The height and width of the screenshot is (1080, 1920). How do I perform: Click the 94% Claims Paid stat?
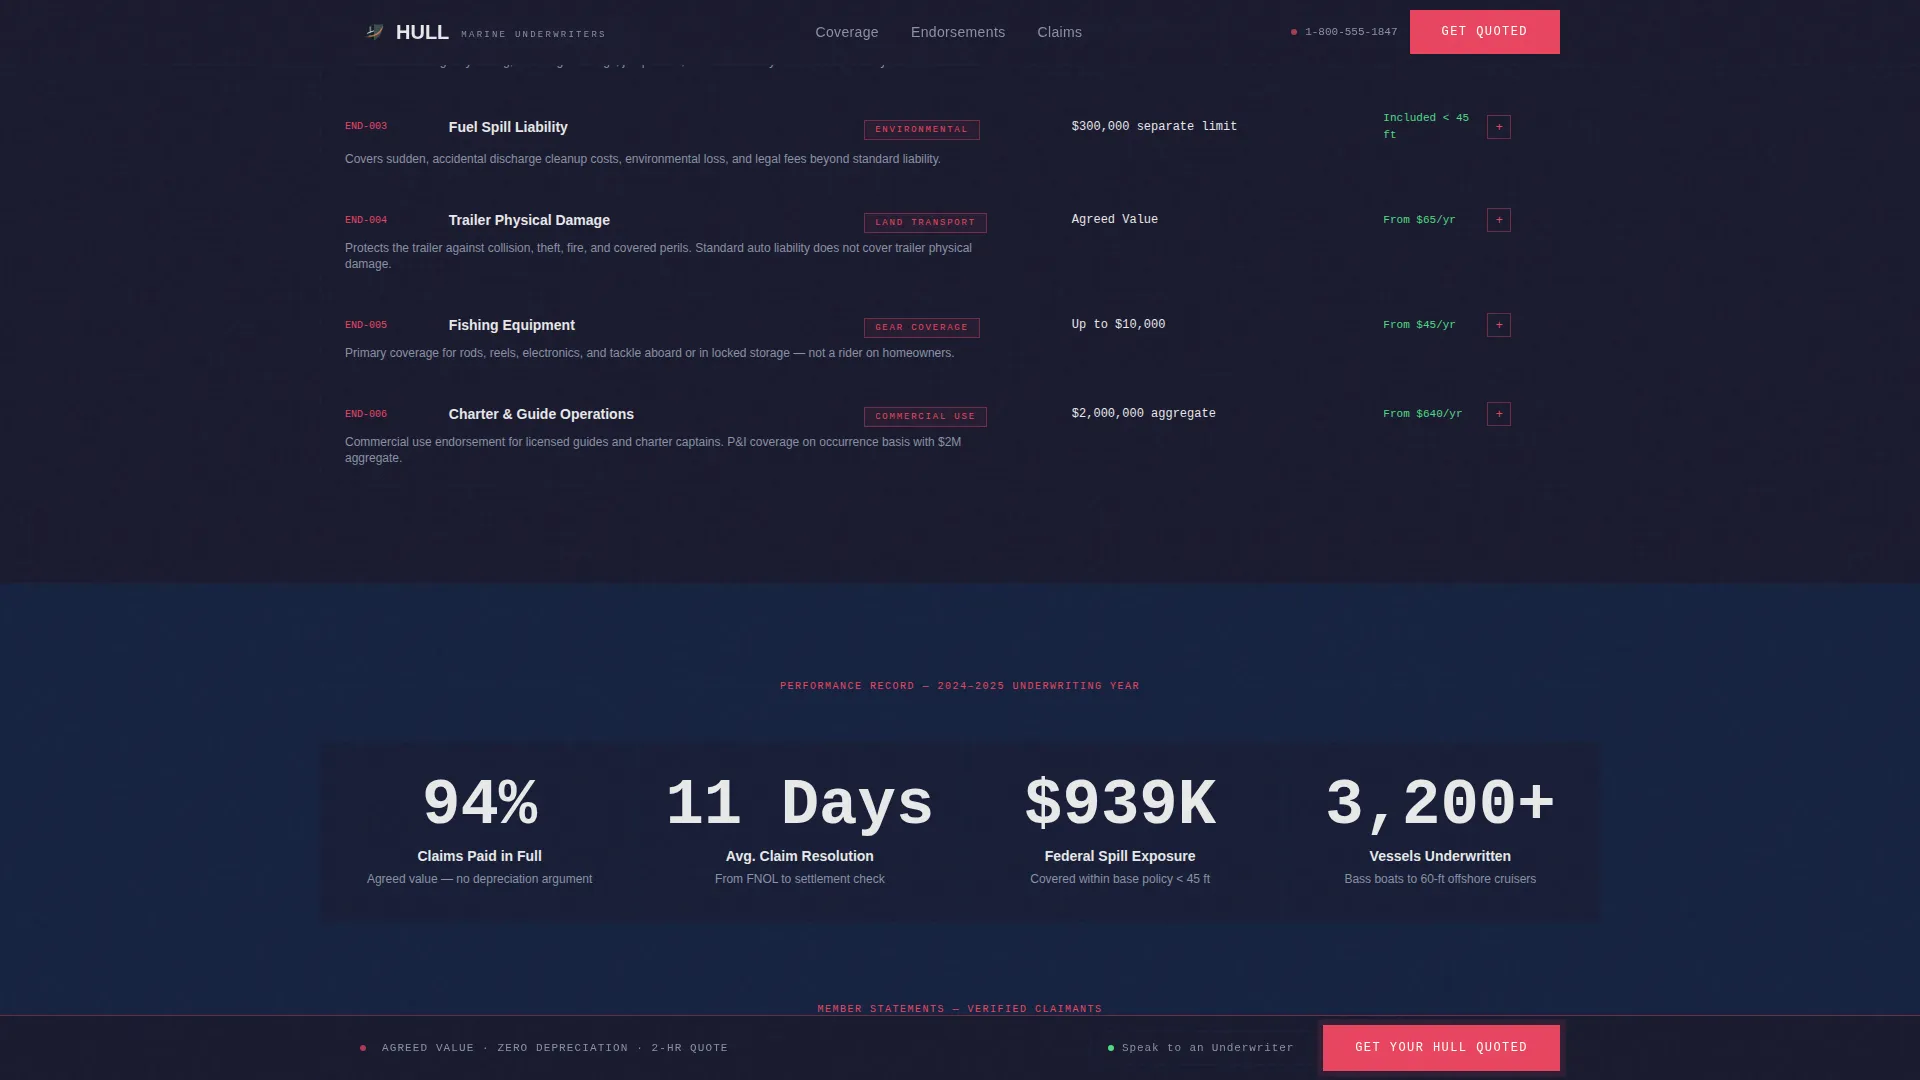[x=480, y=804]
